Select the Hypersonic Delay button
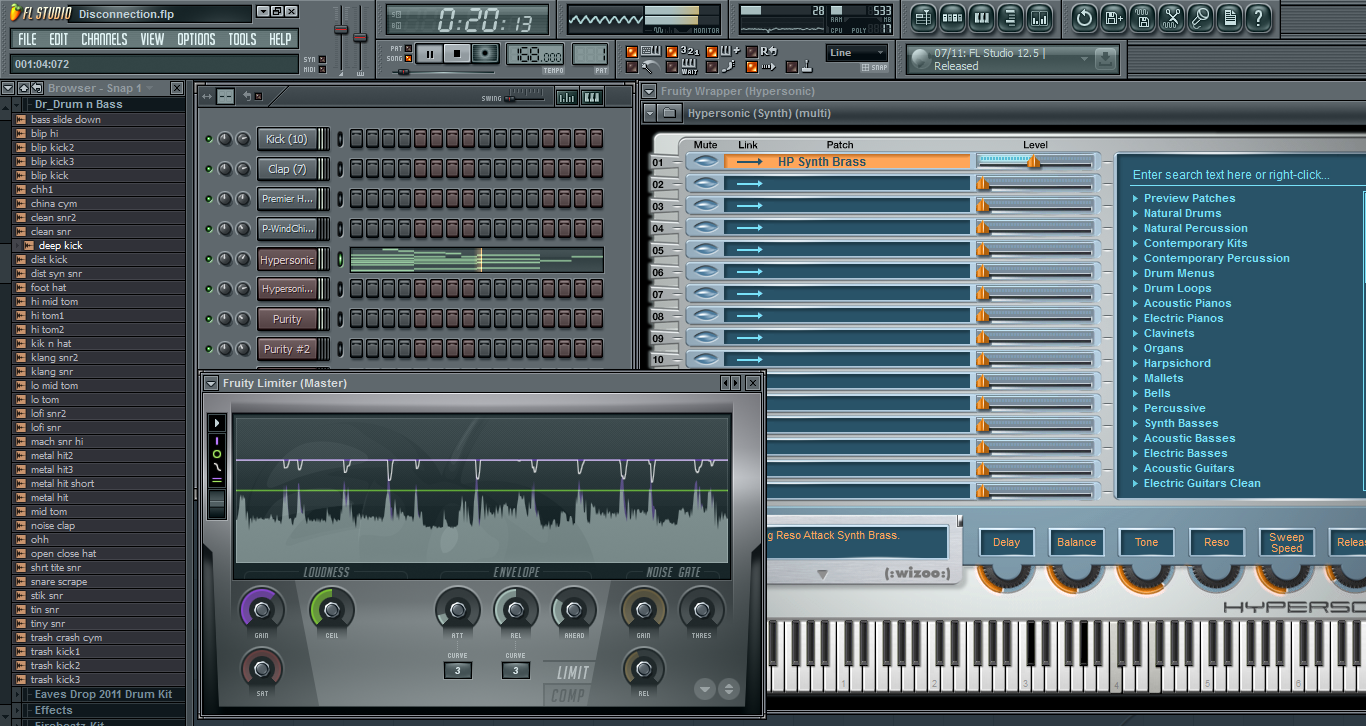Screen dimensions: 1366x726 point(1006,542)
